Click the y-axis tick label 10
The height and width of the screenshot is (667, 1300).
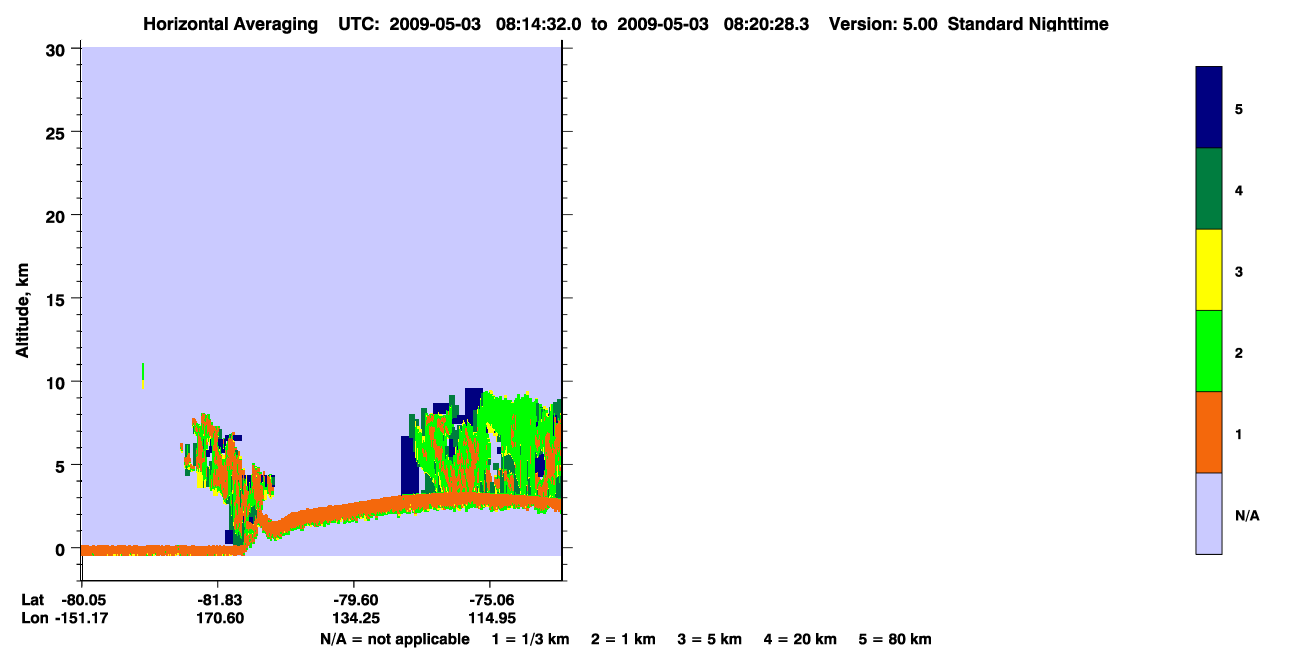tap(57, 382)
